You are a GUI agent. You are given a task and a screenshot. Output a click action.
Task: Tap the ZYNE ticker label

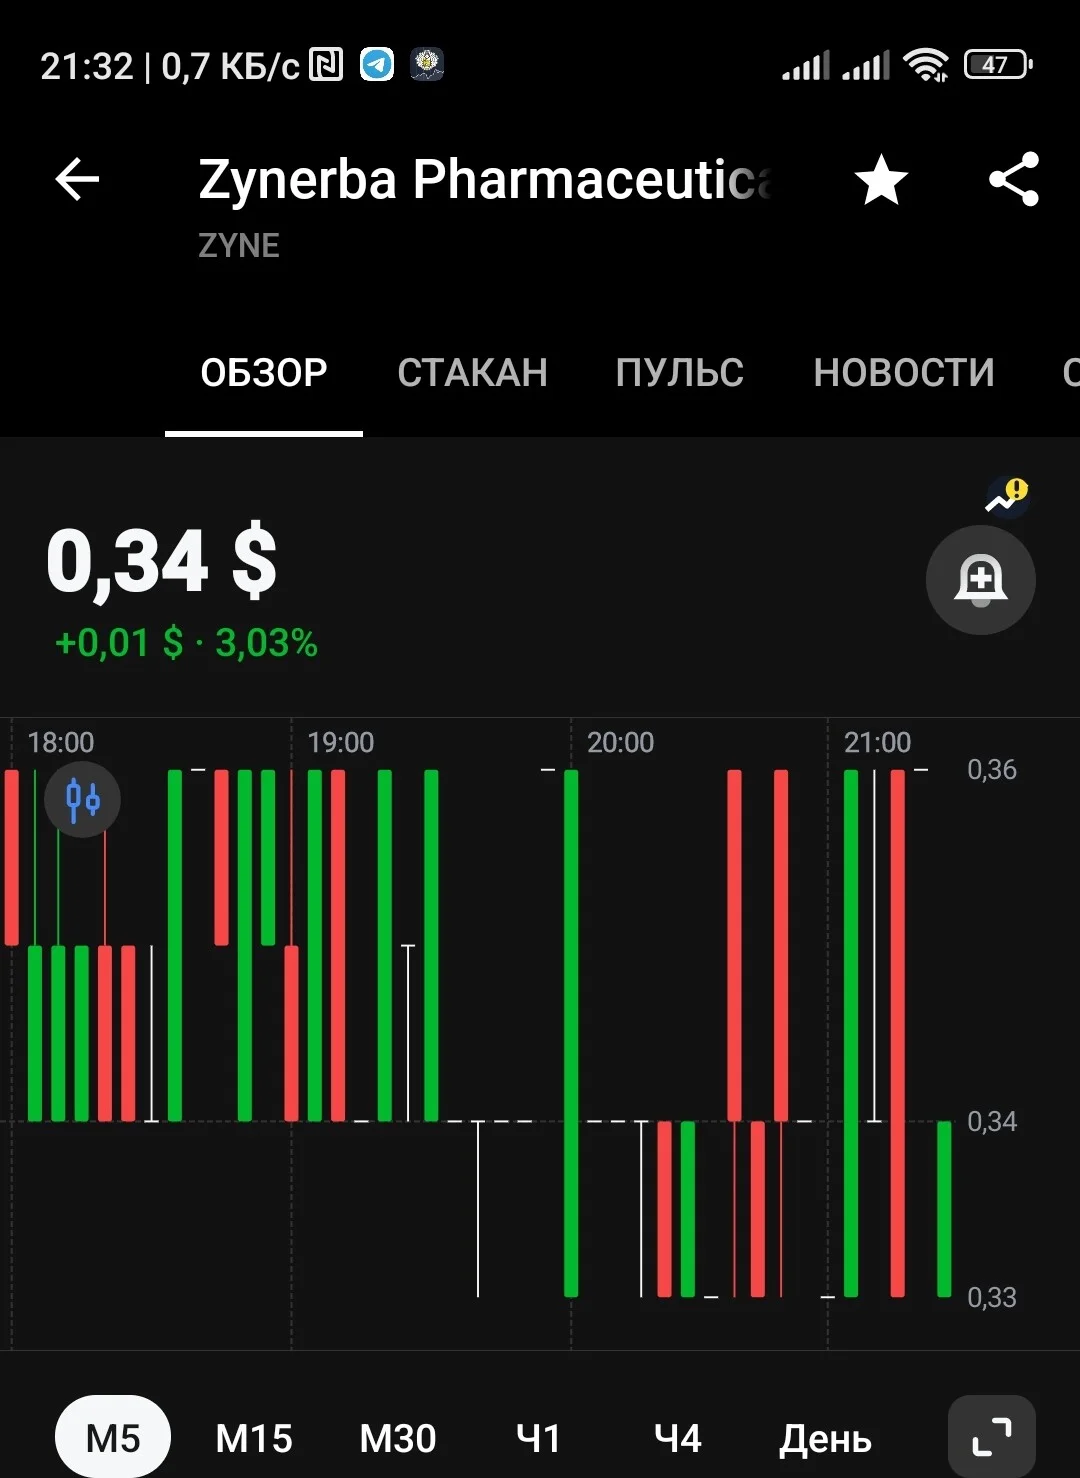pos(239,246)
